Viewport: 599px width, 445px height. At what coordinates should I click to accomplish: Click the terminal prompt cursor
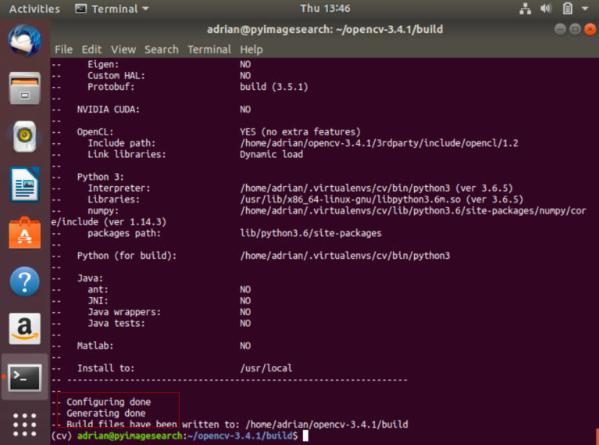tap(305, 436)
